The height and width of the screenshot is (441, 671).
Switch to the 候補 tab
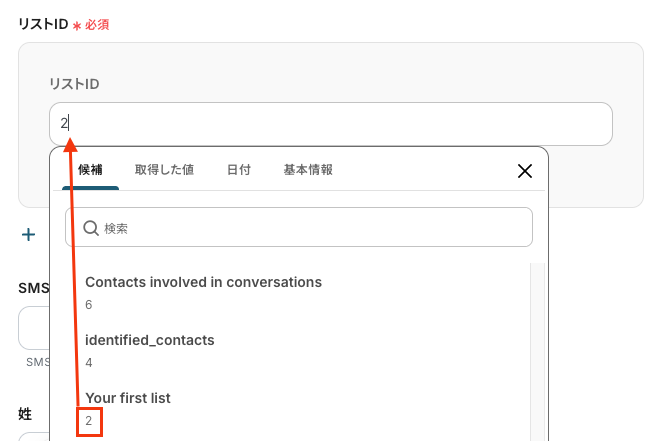point(90,170)
